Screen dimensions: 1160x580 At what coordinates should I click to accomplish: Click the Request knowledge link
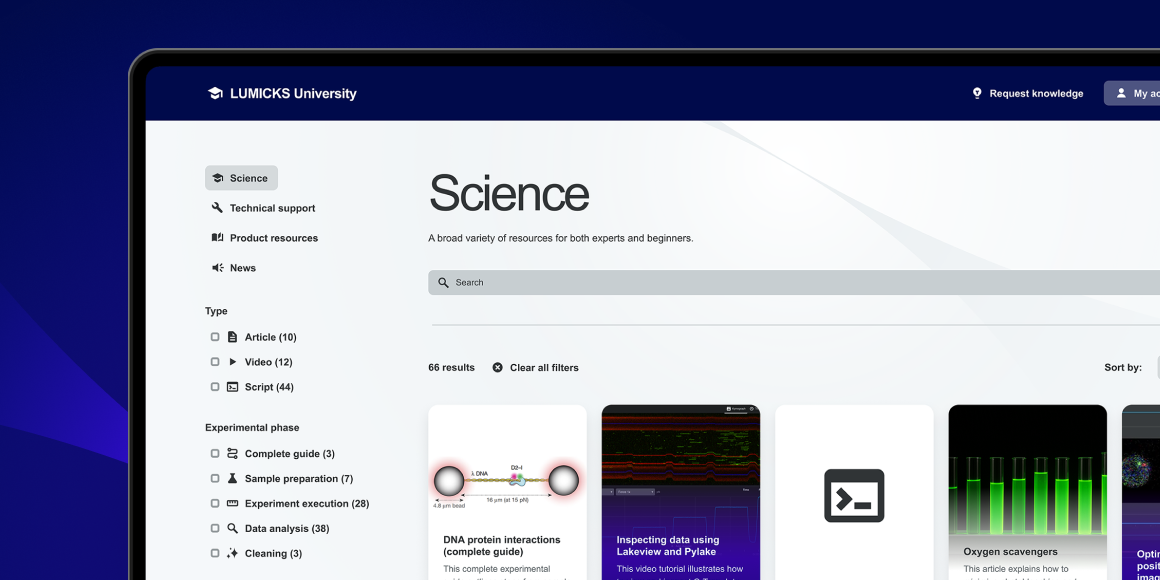click(x=1036, y=93)
